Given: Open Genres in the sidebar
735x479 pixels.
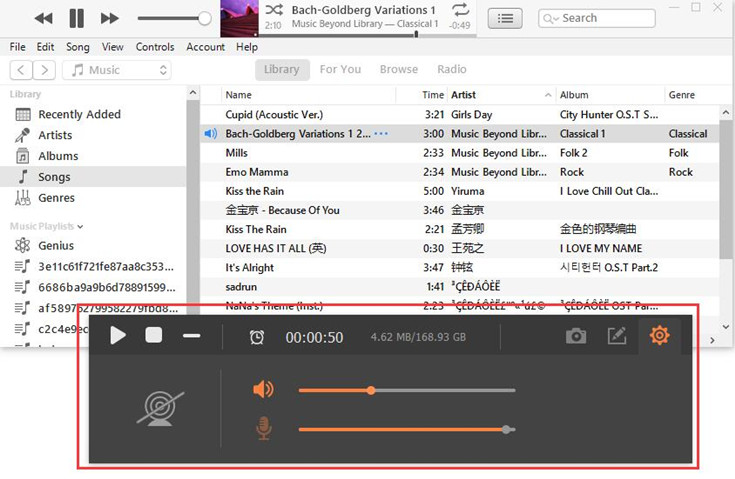Looking at the screenshot, I should pos(93,198).
